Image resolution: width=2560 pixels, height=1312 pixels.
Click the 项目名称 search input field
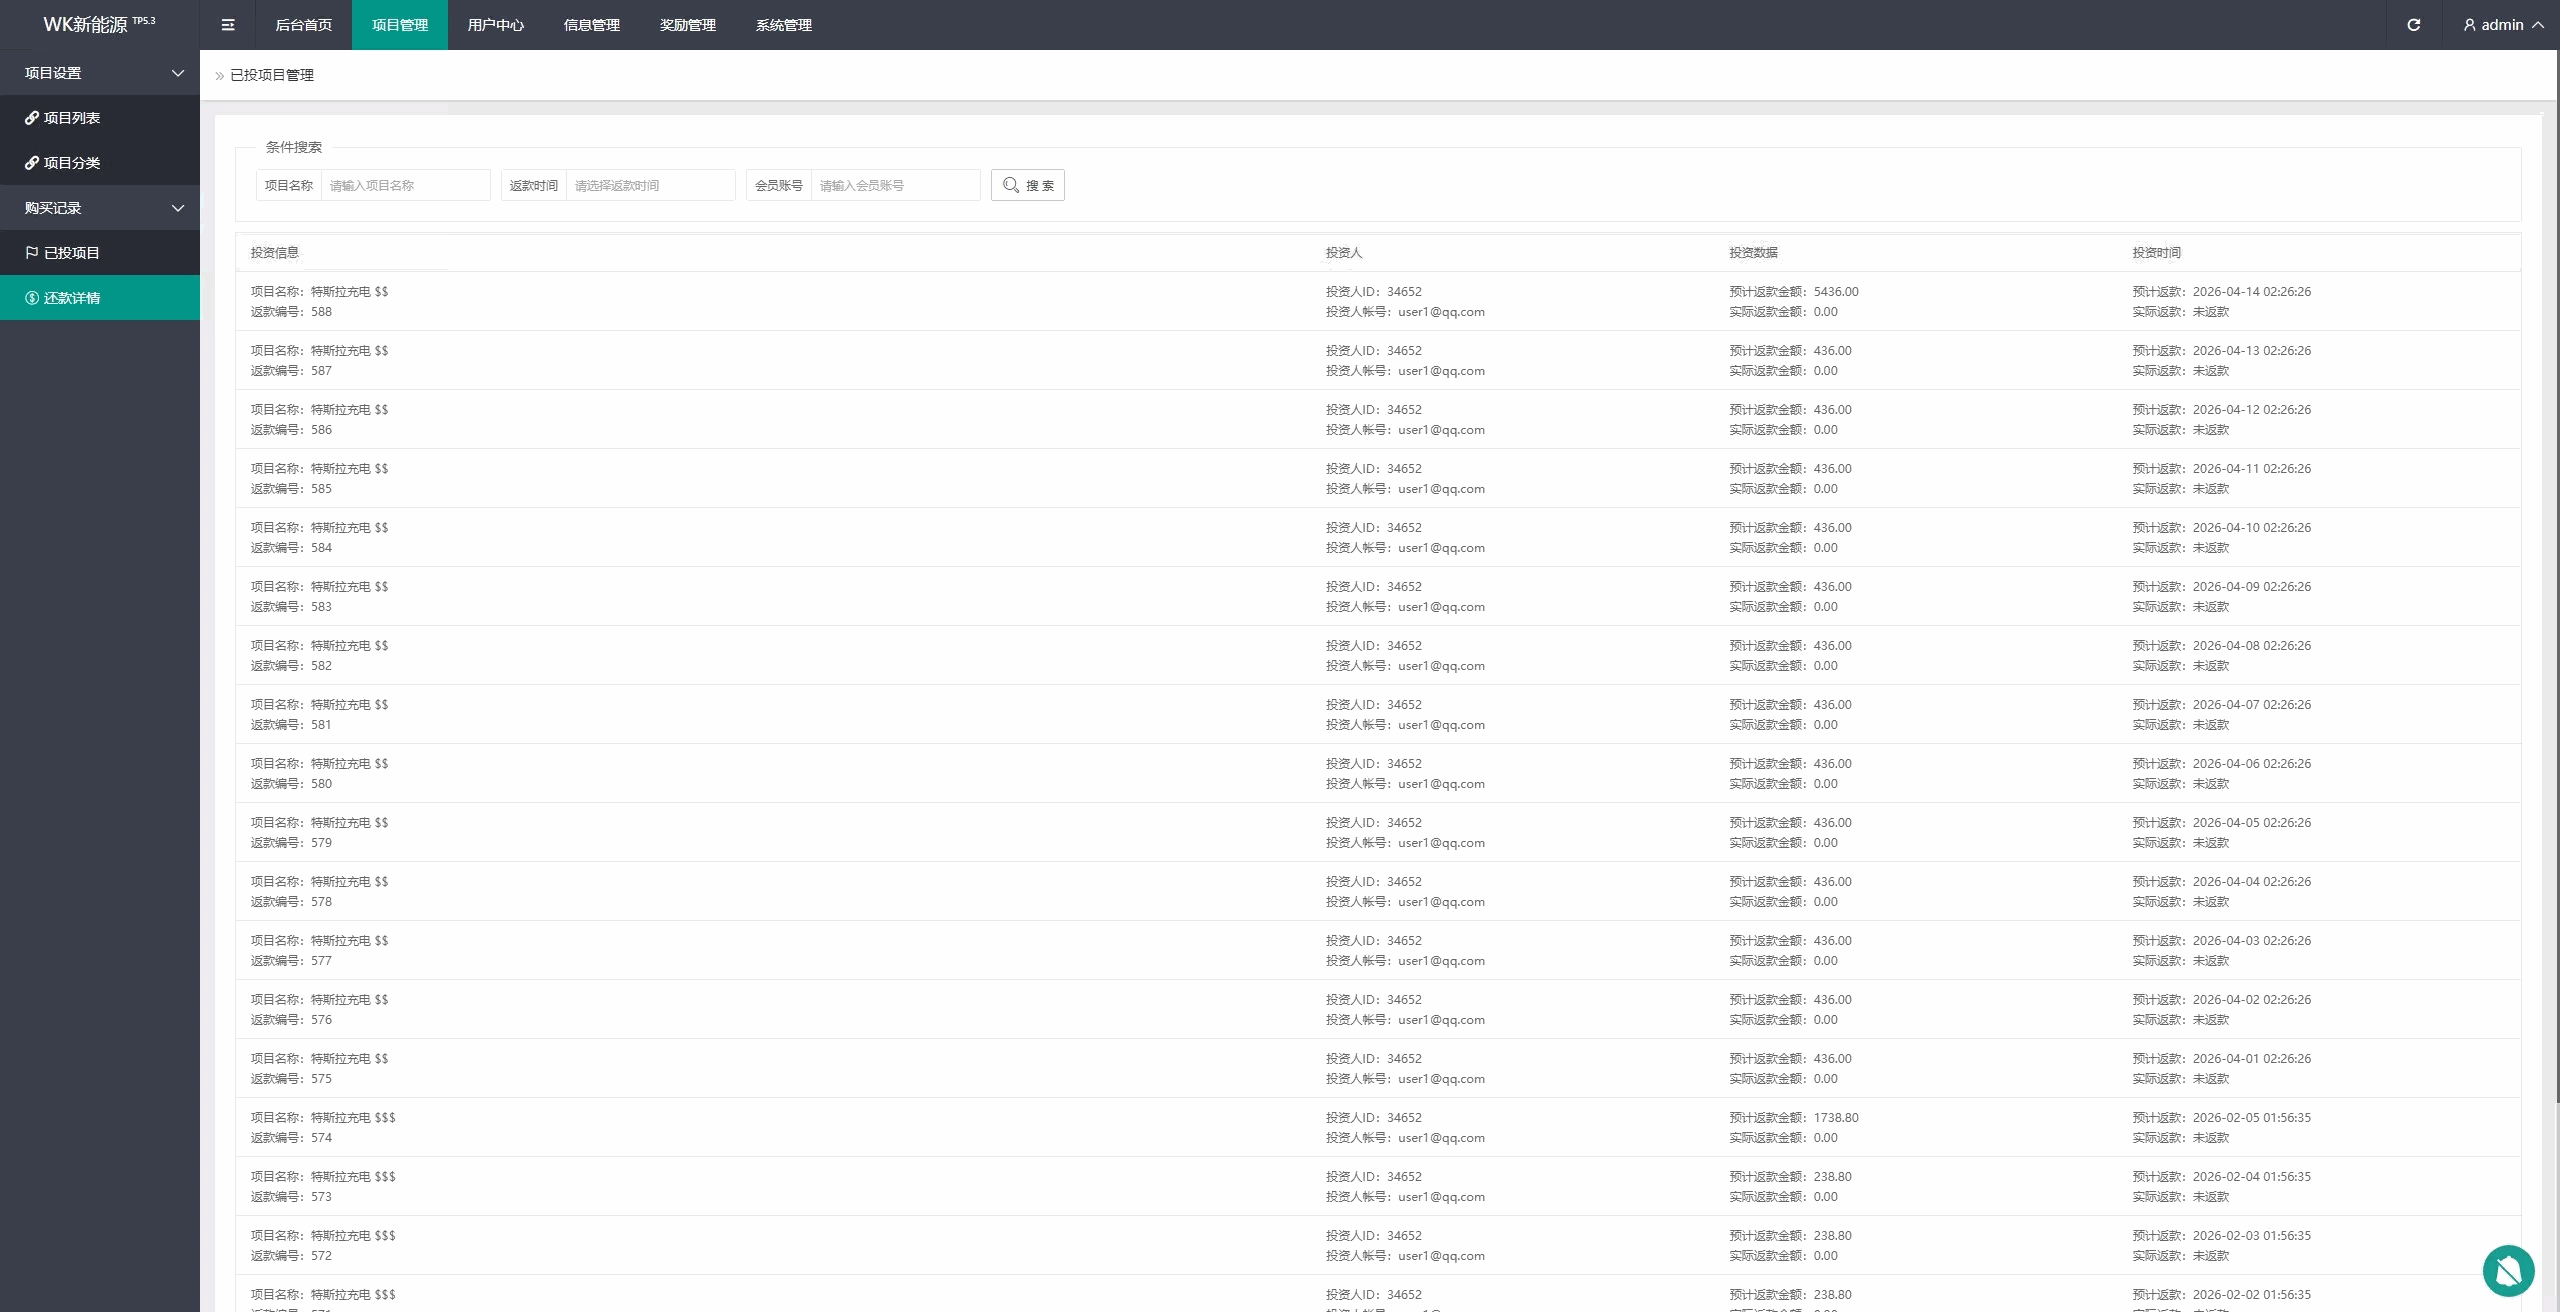pos(405,185)
